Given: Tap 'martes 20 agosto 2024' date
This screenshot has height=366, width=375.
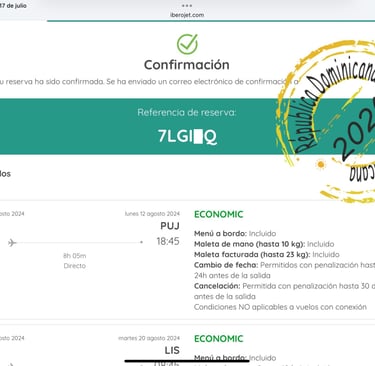Looking at the screenshot, I should click(x=149, y=338).
